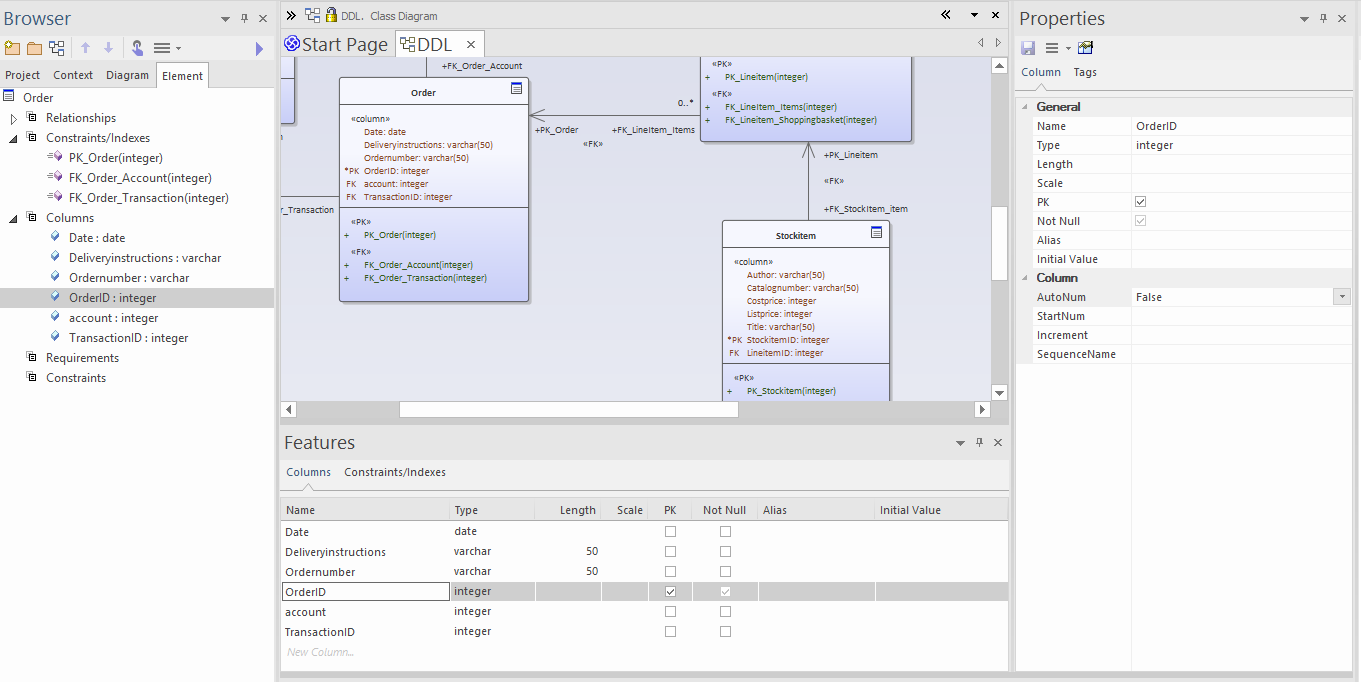
Task: Click the save icon in Properties toolbar
Action: [1028, 48]
